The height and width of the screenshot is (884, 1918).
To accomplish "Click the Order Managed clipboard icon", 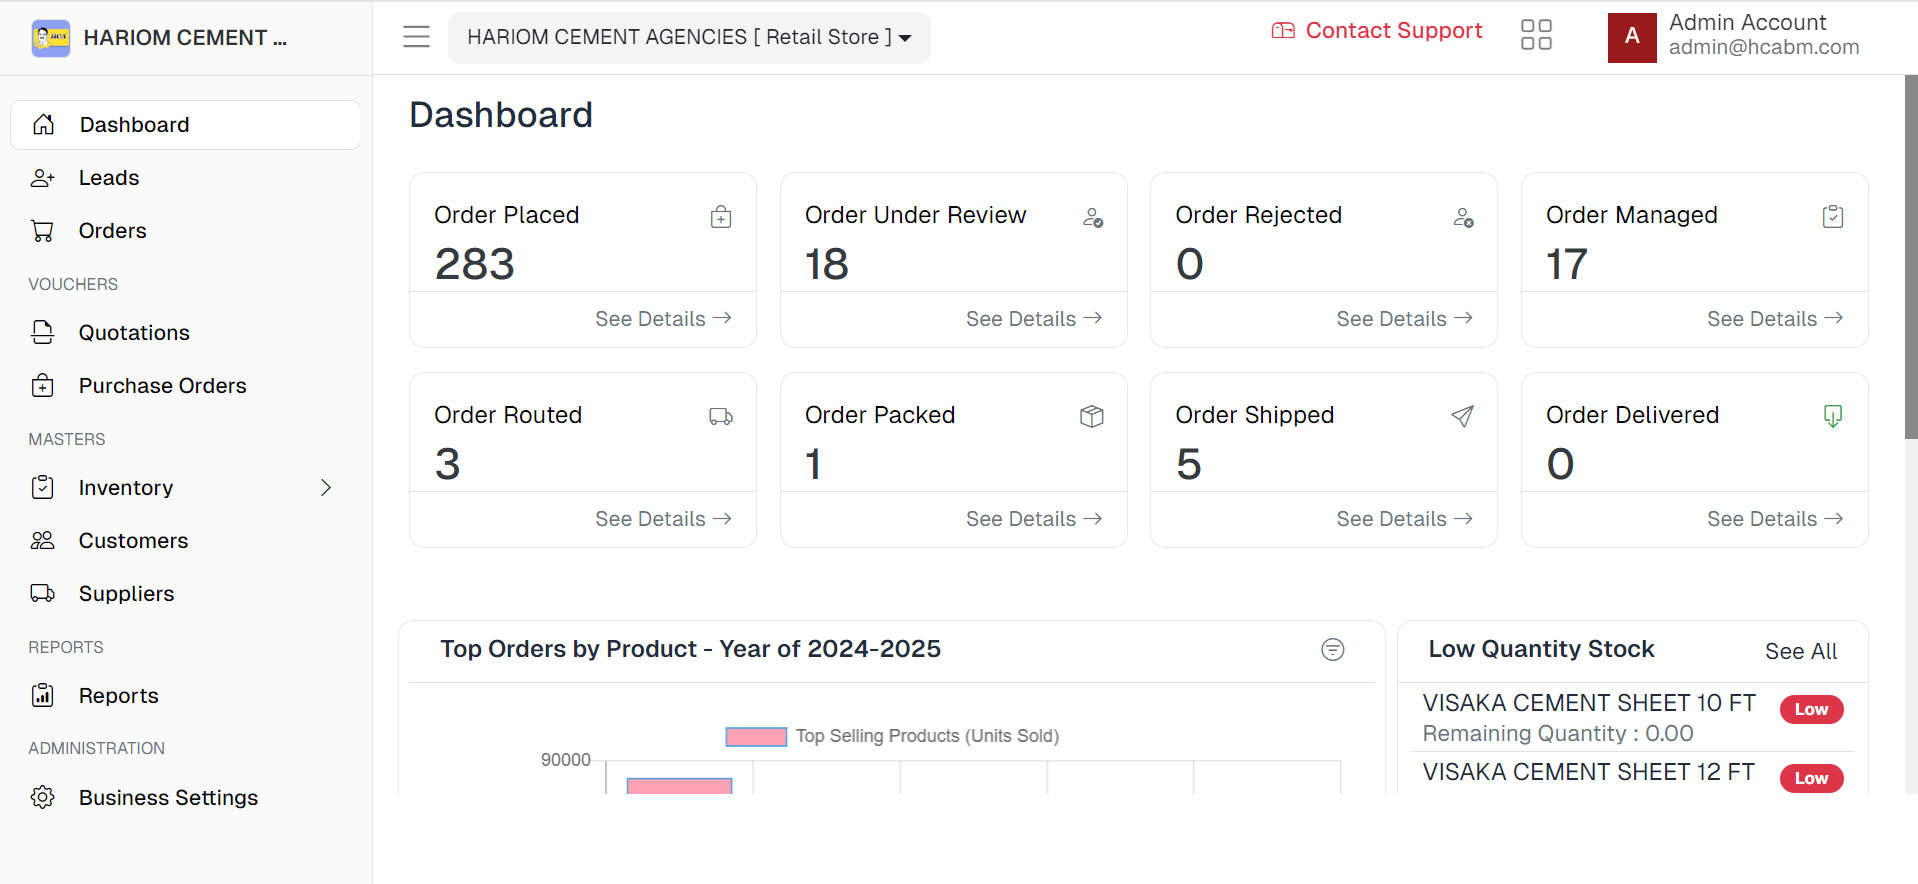I will pyautogui.click(x=1833, y=216).
